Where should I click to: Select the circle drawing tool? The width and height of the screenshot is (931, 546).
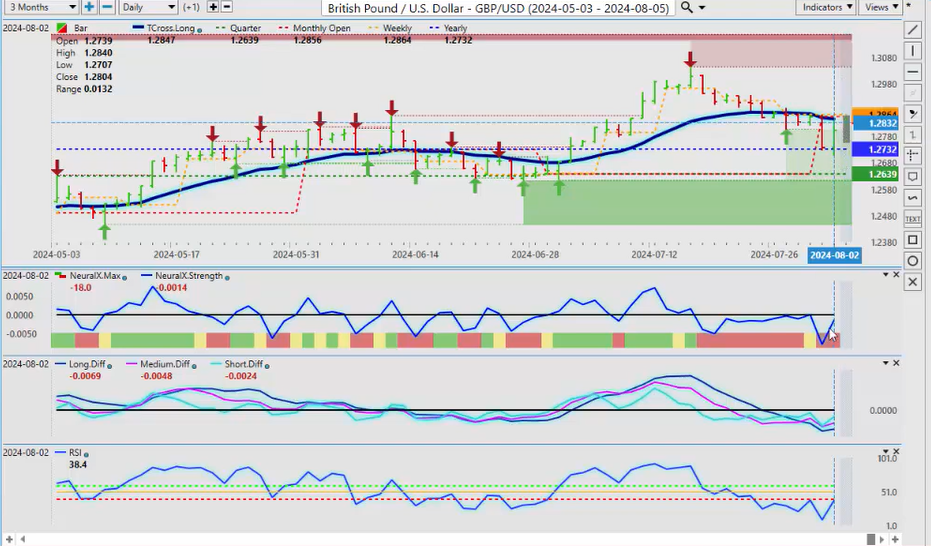[913, 261]
